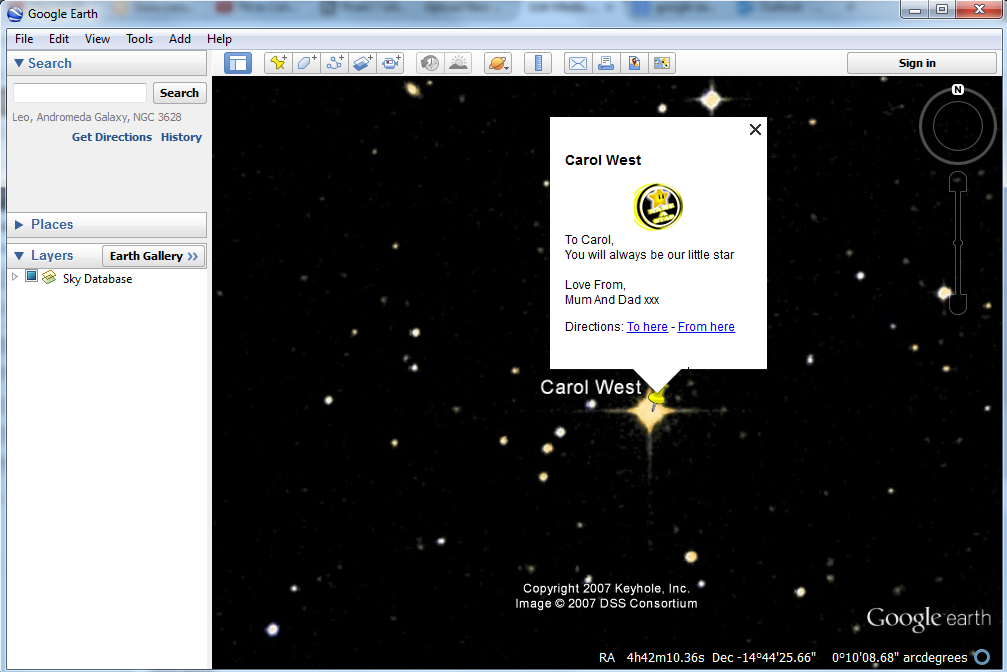This screenshot has width=1007, height=672.
Task: Click the Google Earth title bar icon
Action: point(15,13)
